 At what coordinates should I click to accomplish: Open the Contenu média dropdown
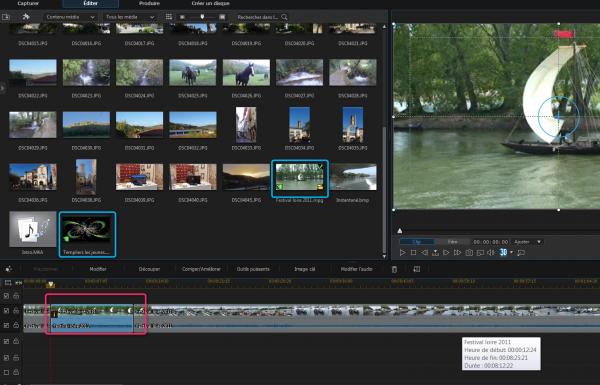coord(70,17)
